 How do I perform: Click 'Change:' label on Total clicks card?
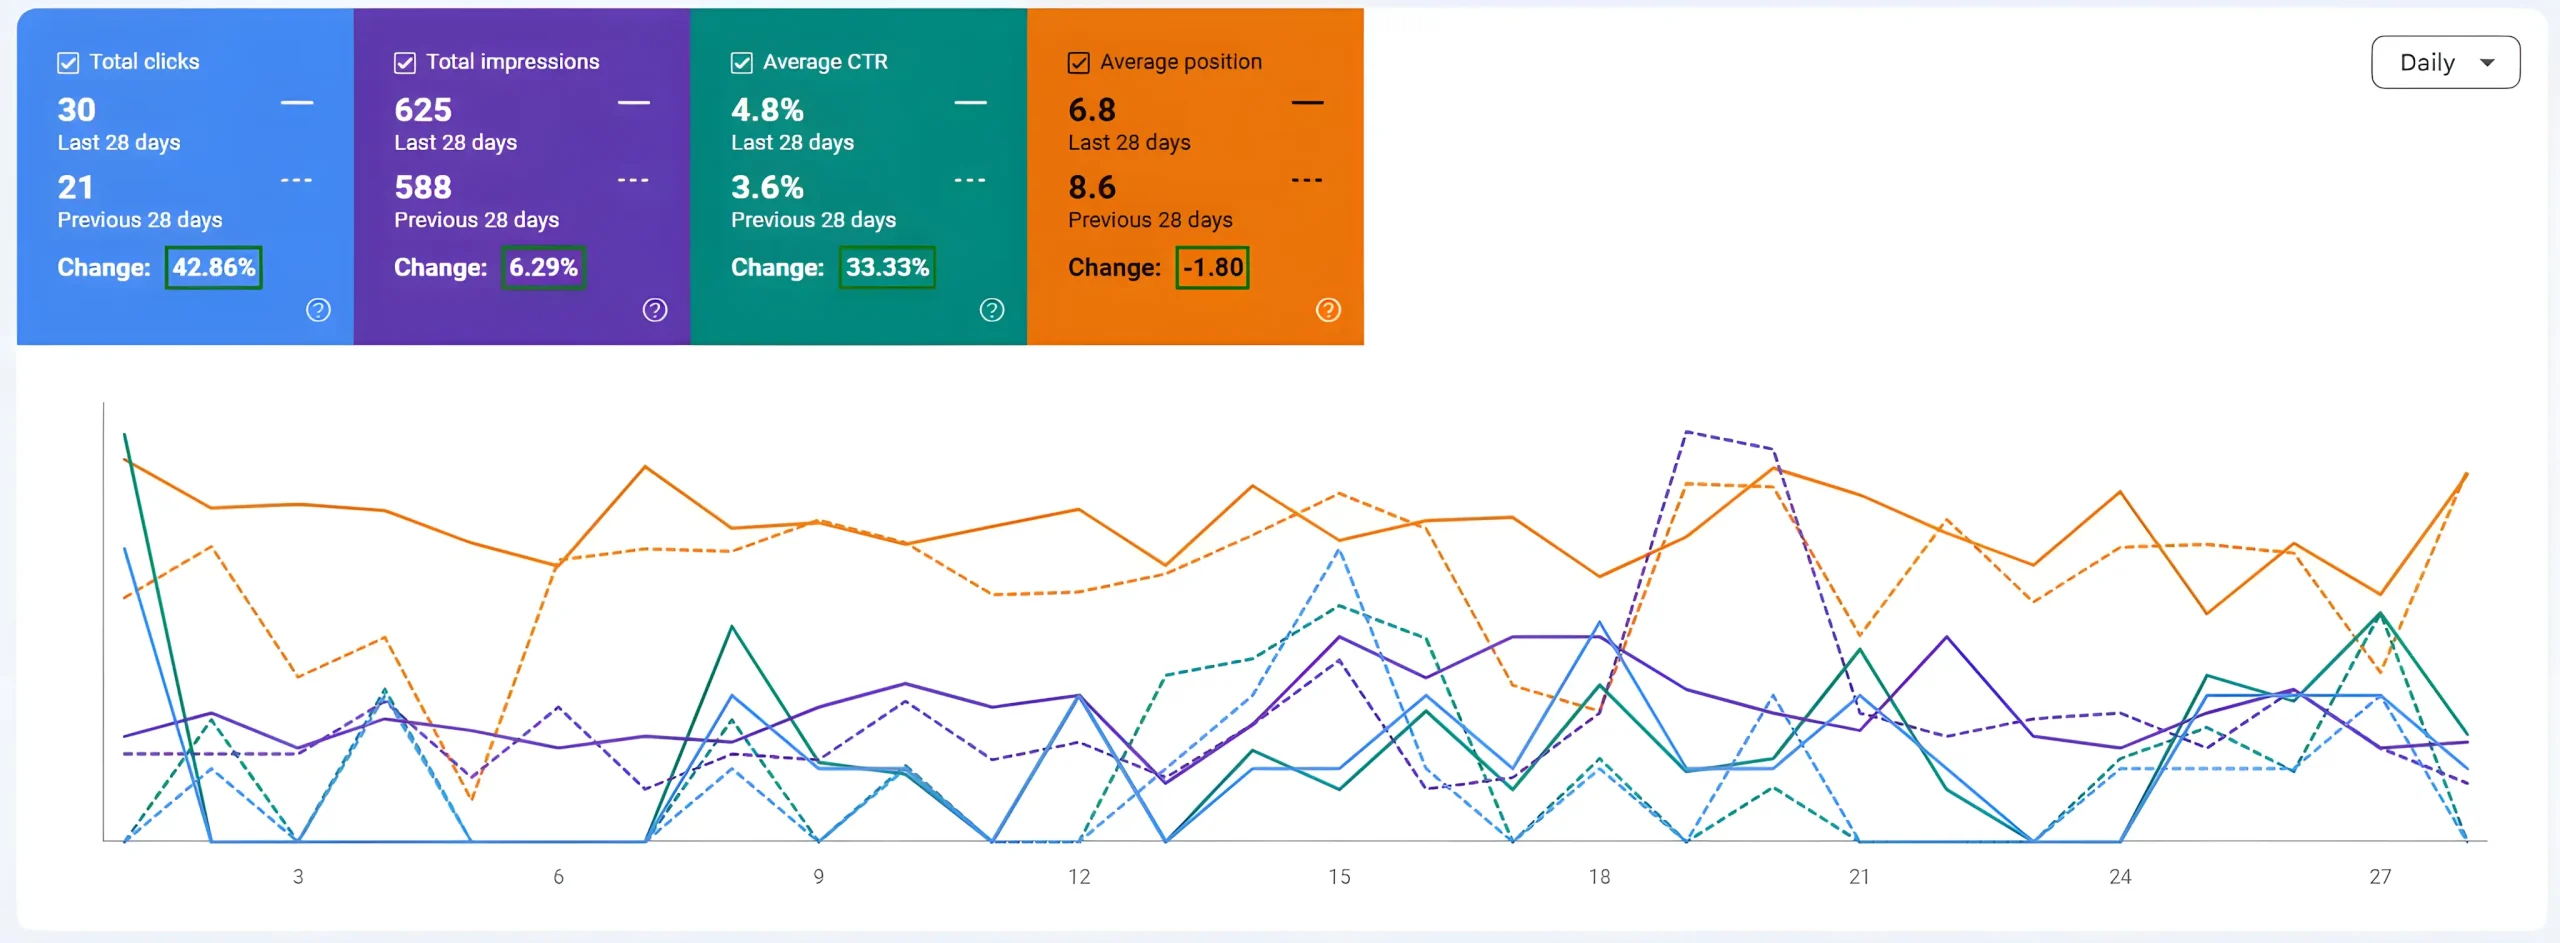coord(104,268)
